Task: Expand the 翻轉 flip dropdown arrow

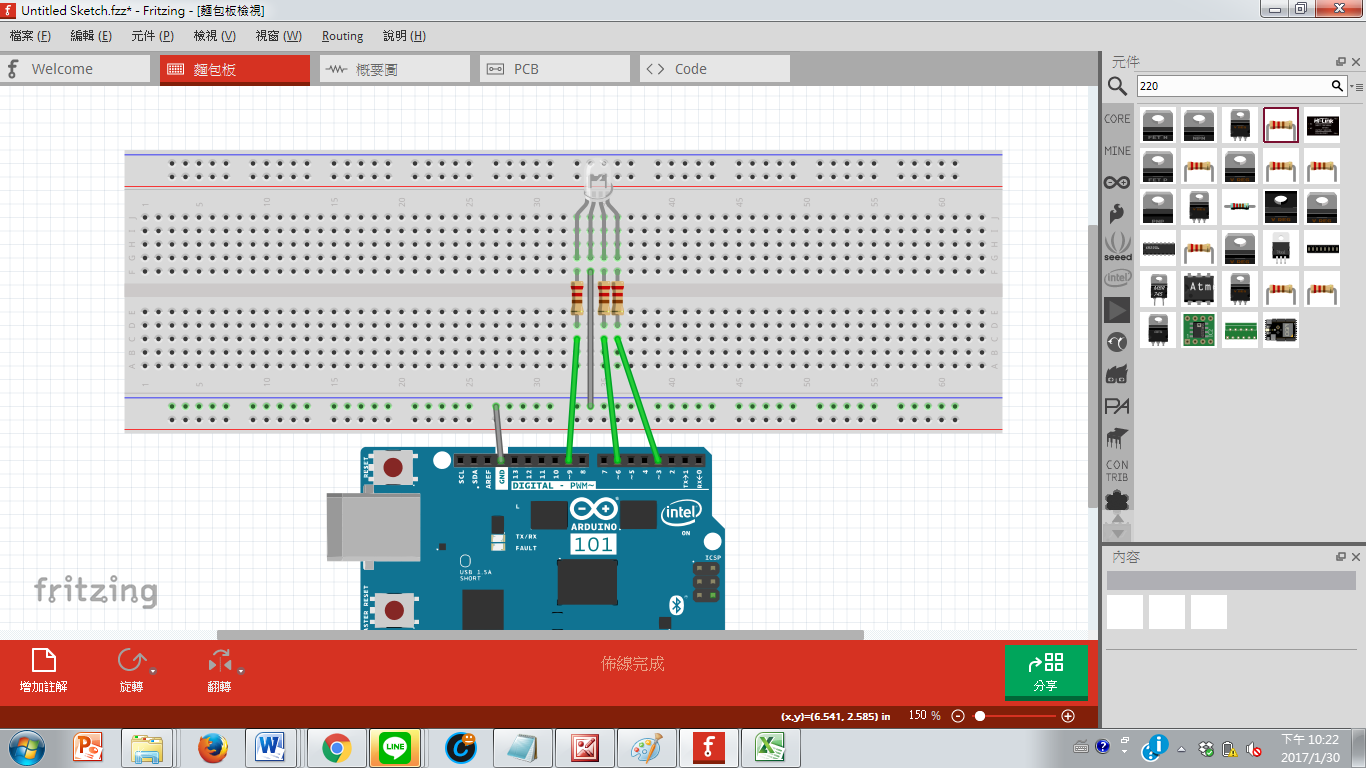Action: click(241, 671)
